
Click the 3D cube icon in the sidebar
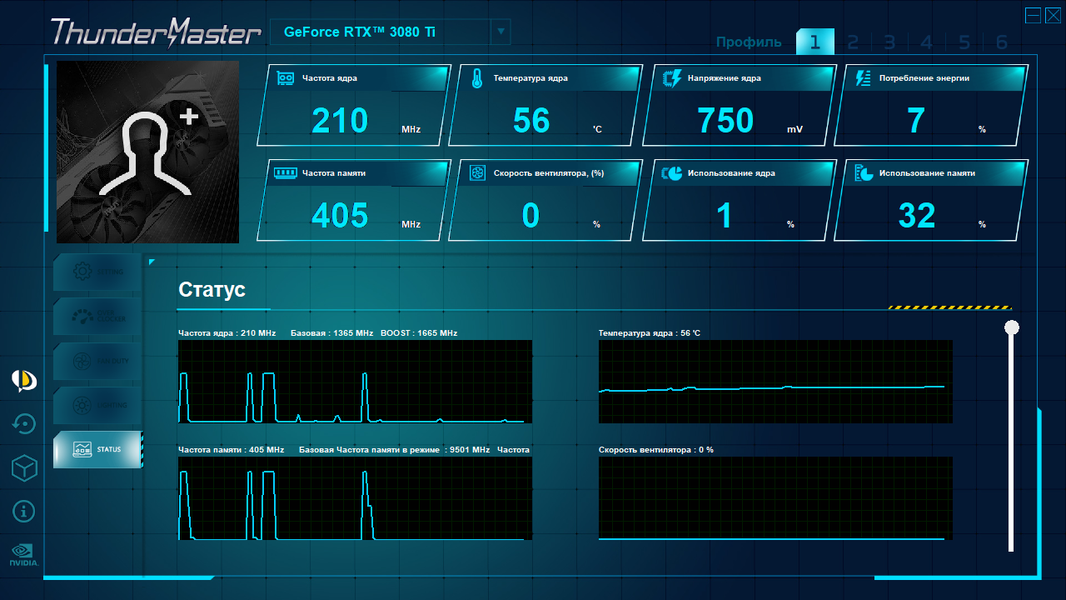[x=24, y=468]
